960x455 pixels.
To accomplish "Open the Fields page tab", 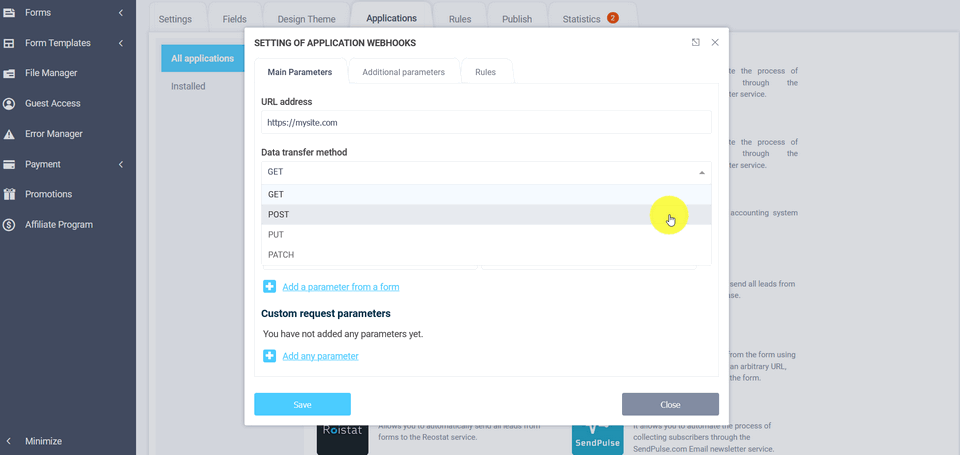I will [234, 19].
